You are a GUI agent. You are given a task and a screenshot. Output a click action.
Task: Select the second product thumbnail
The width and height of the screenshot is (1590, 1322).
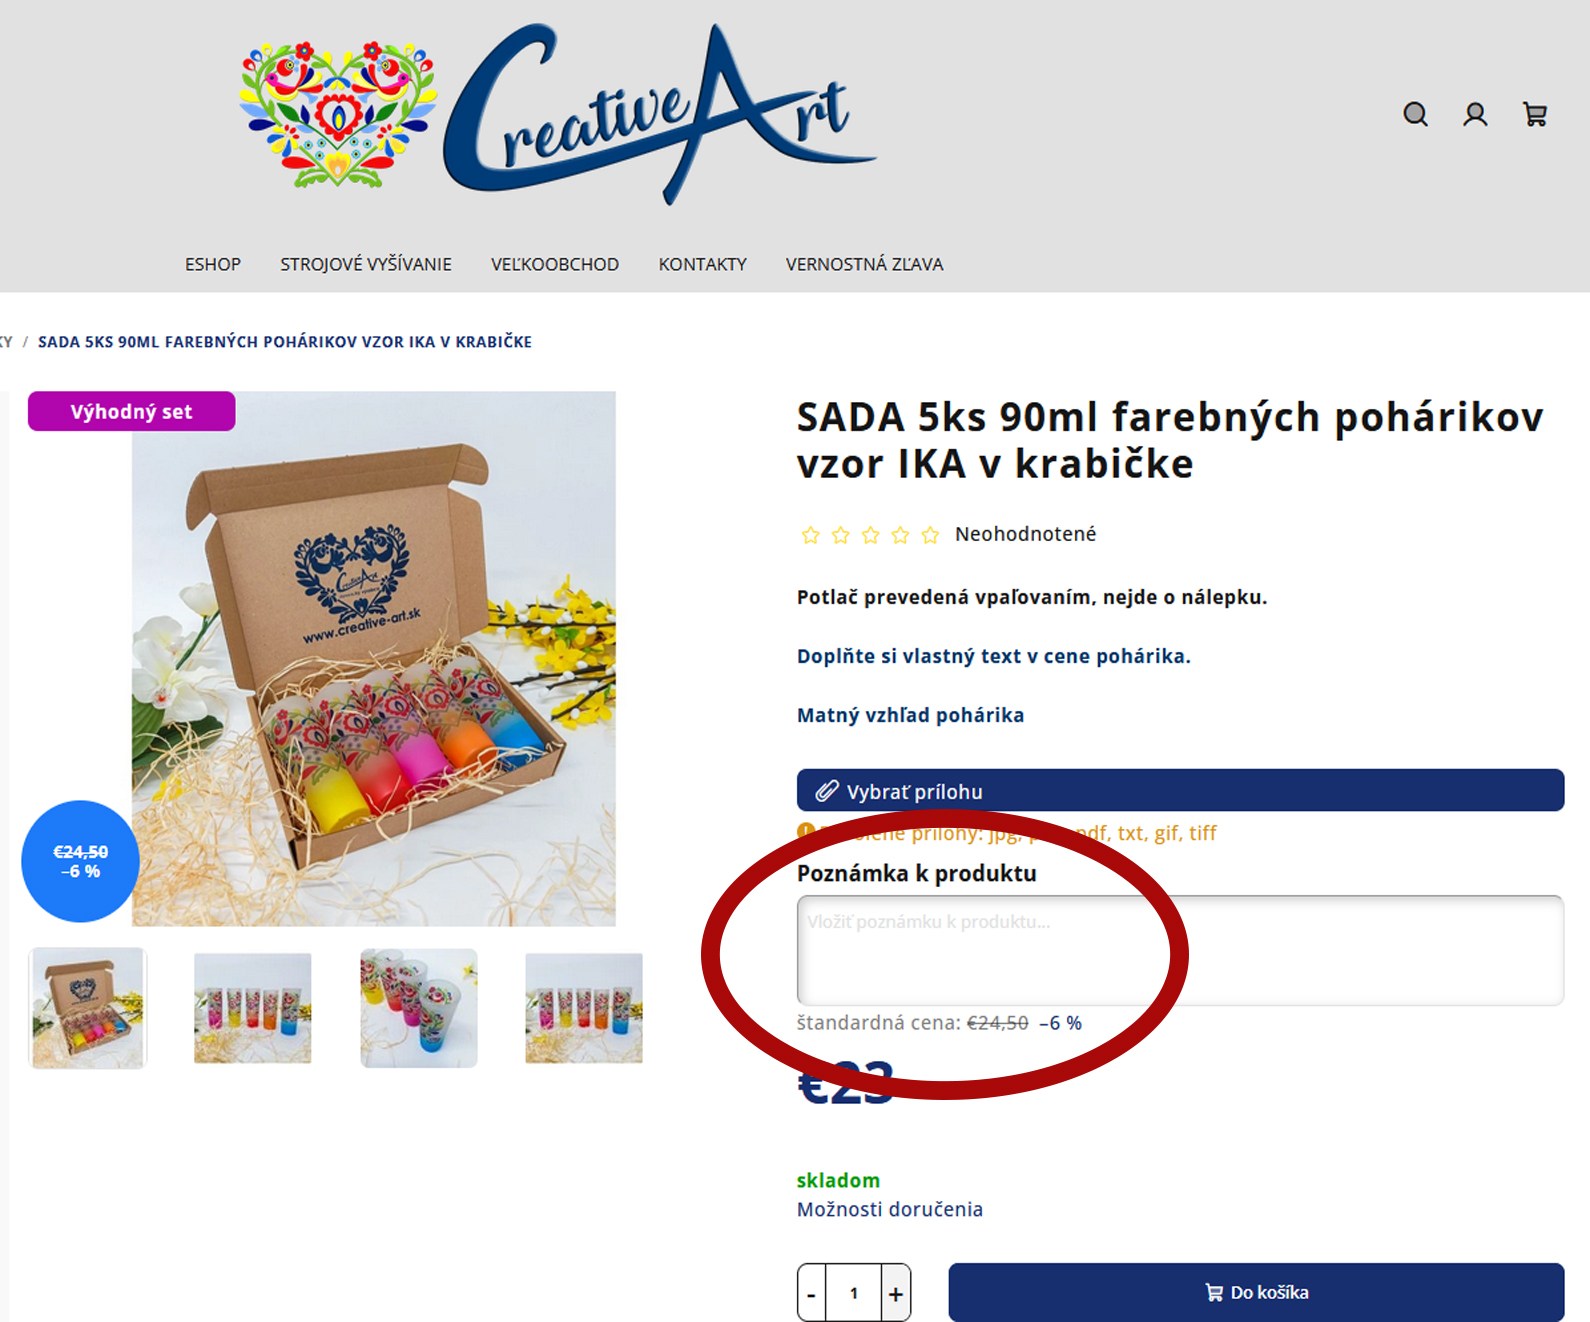pos(253,1008)
